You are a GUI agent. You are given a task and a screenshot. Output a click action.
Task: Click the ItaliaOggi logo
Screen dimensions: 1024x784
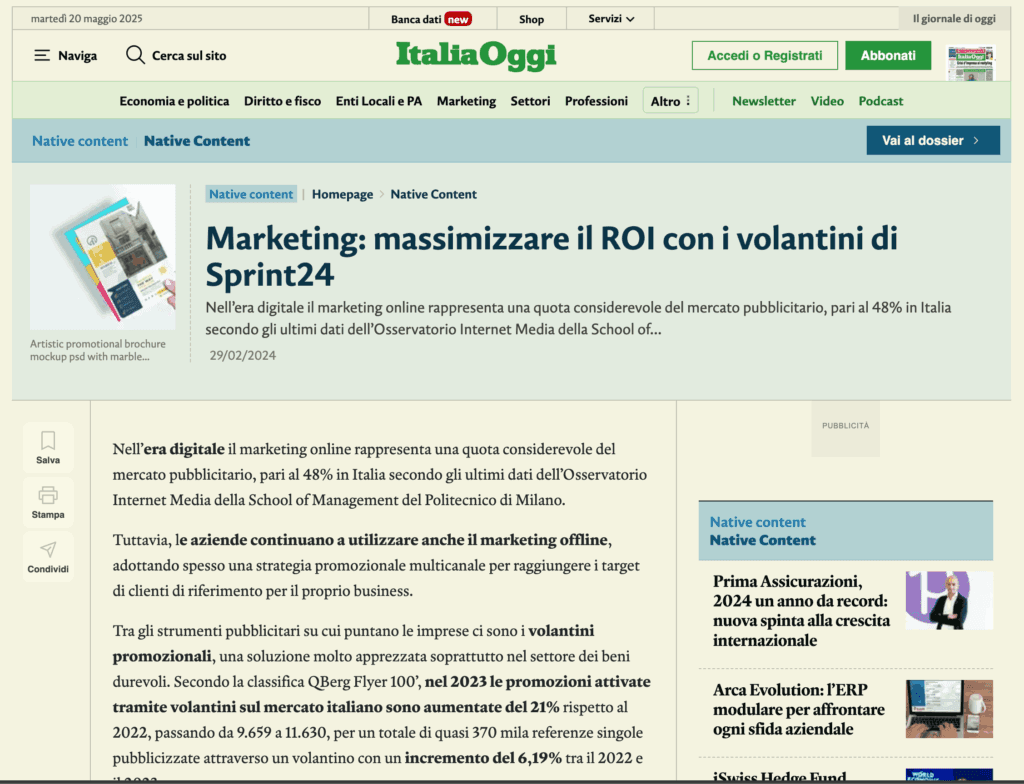coord(476,55)
